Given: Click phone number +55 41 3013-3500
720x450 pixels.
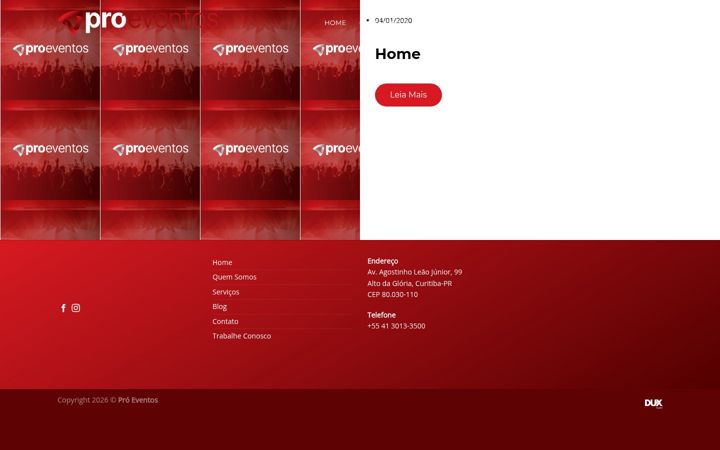Looking at the screenshot, I should (396, 326).
